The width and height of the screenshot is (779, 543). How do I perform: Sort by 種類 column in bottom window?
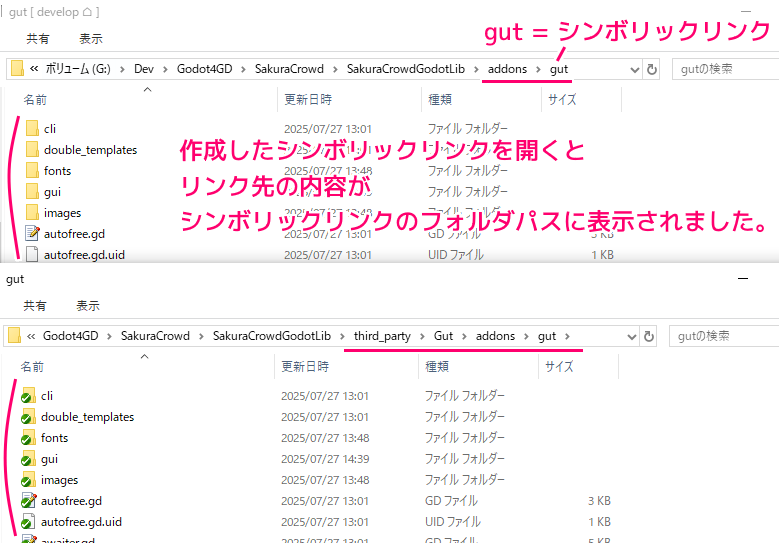pyautogui.click(x=437, y=366)
